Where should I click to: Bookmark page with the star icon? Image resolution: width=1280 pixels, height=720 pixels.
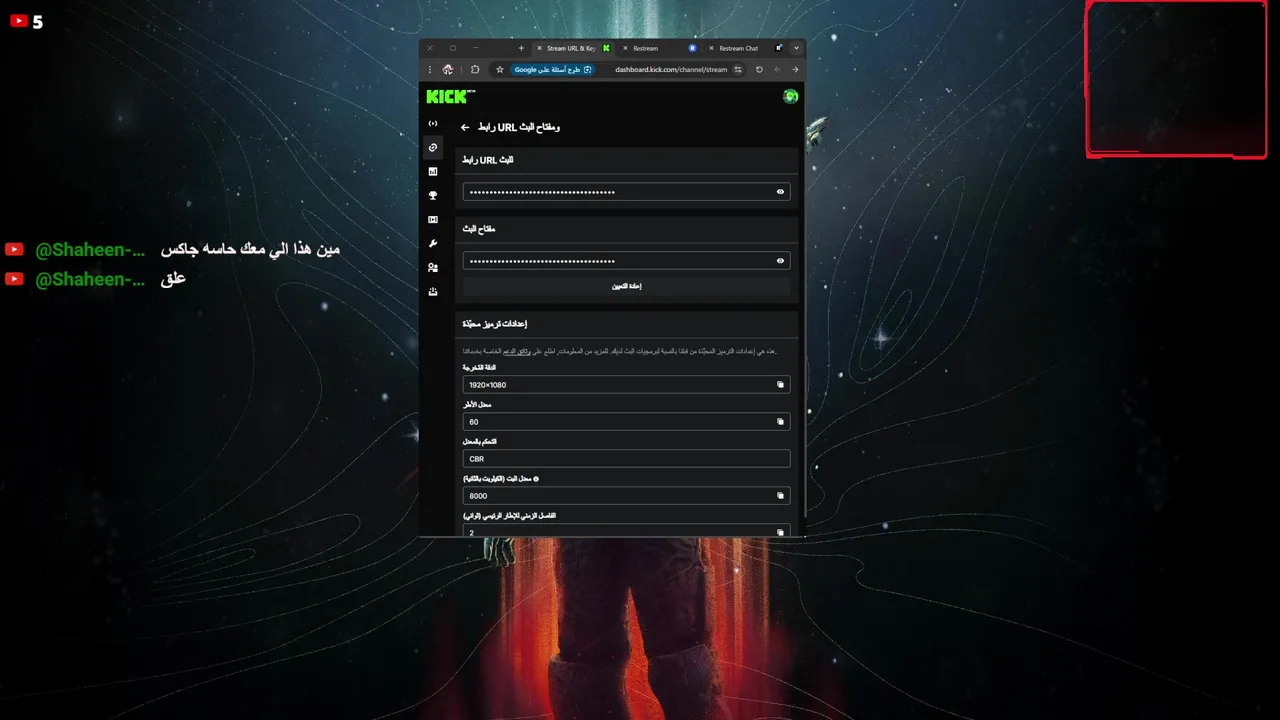tap(500, 70)
